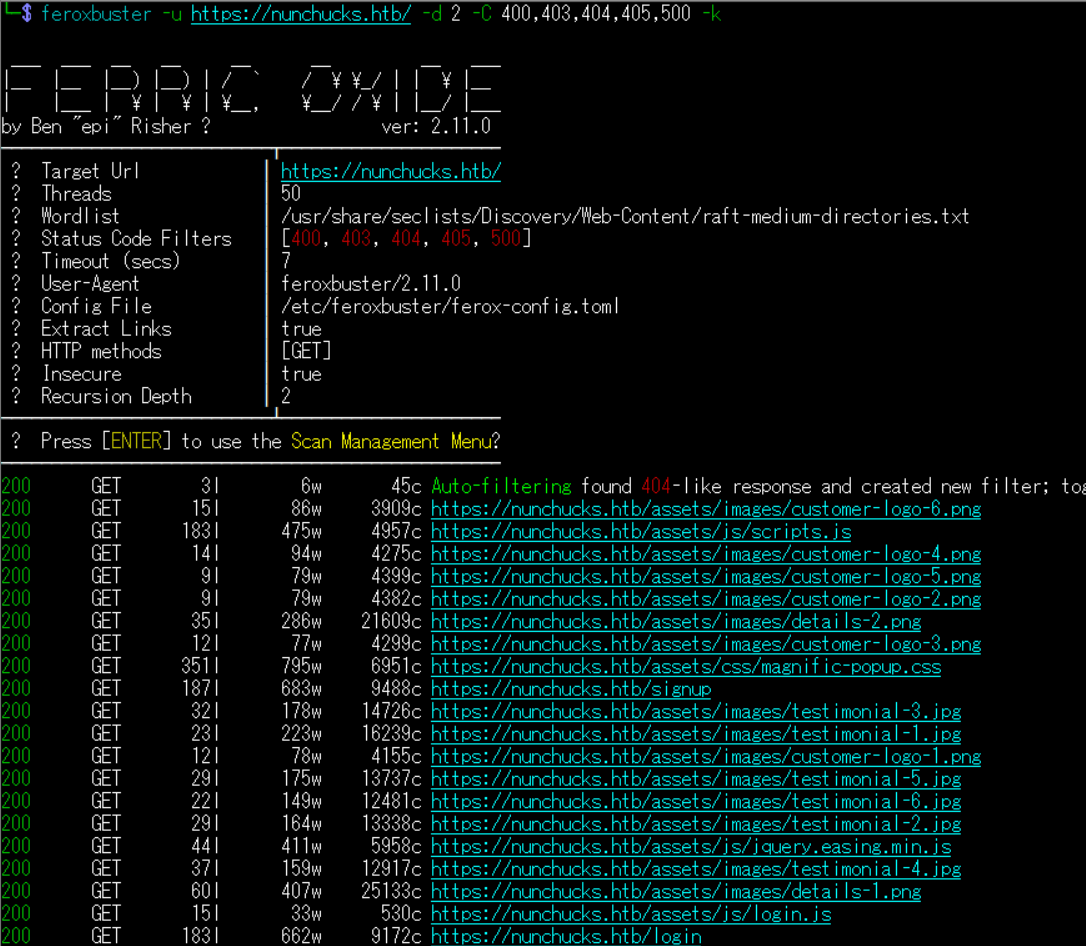Open the customer-logo-6.png image link

click(705, 509)
